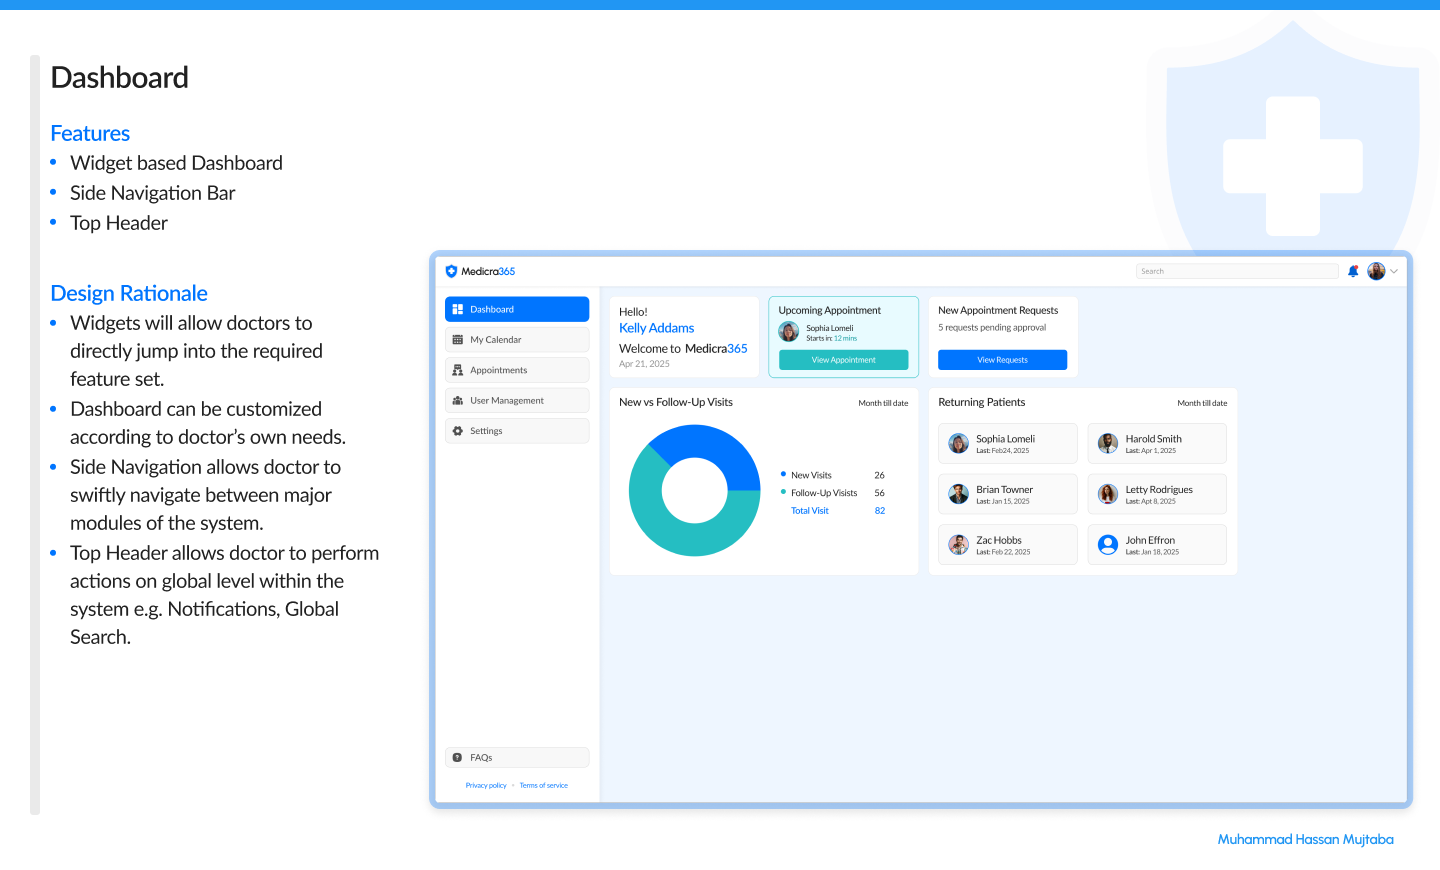
Task: Select the Dashboard icon in the sidebar
Action: [x=460, y=308]
